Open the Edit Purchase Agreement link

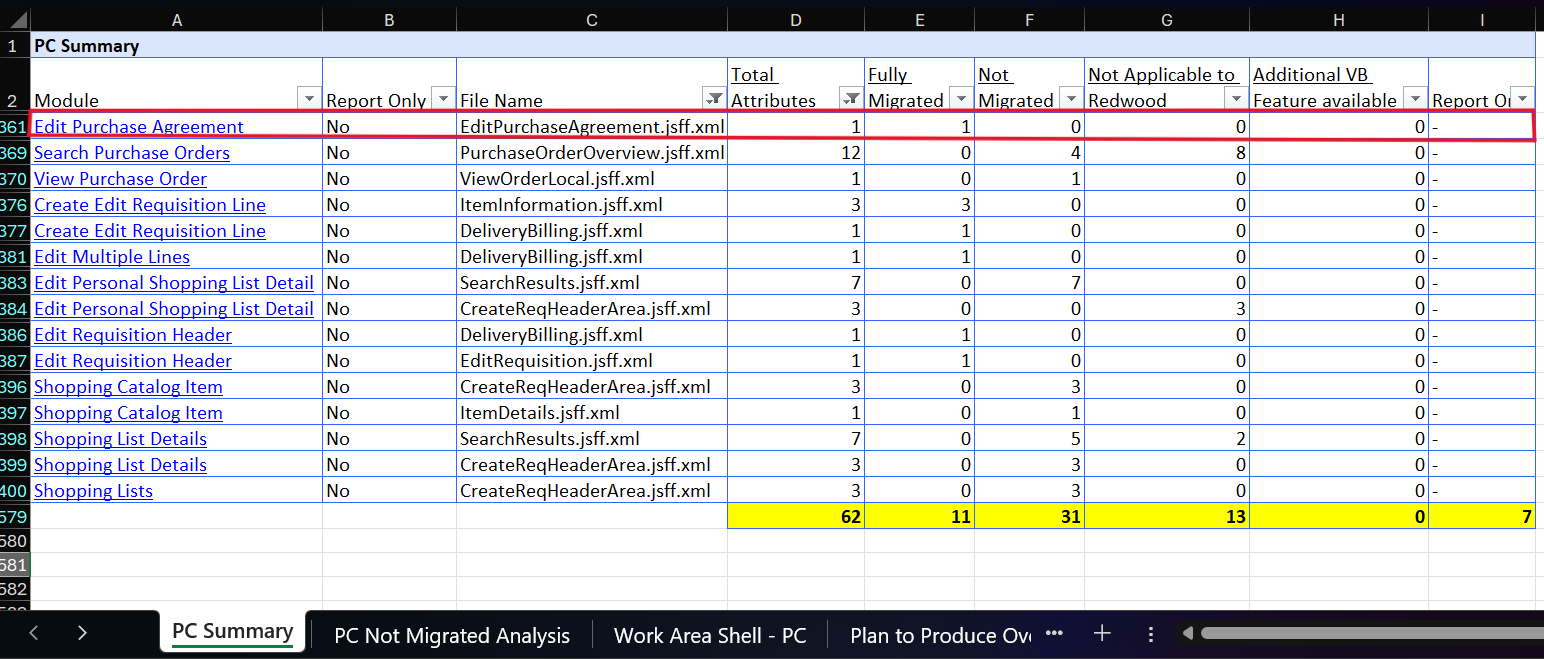(139, 127)
